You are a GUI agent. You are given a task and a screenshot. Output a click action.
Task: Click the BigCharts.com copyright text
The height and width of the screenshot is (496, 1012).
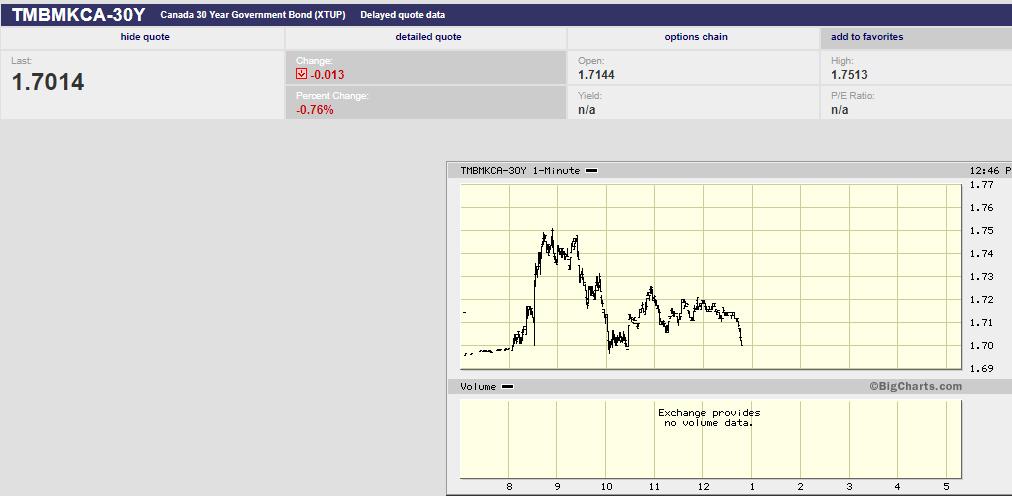point(915,386)
